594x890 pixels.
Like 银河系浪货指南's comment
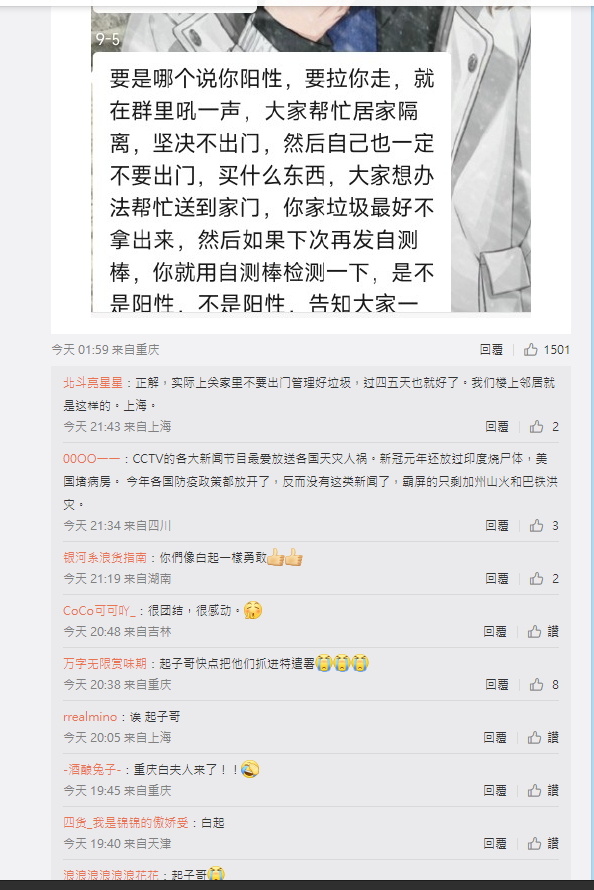(x=544, y=579)
